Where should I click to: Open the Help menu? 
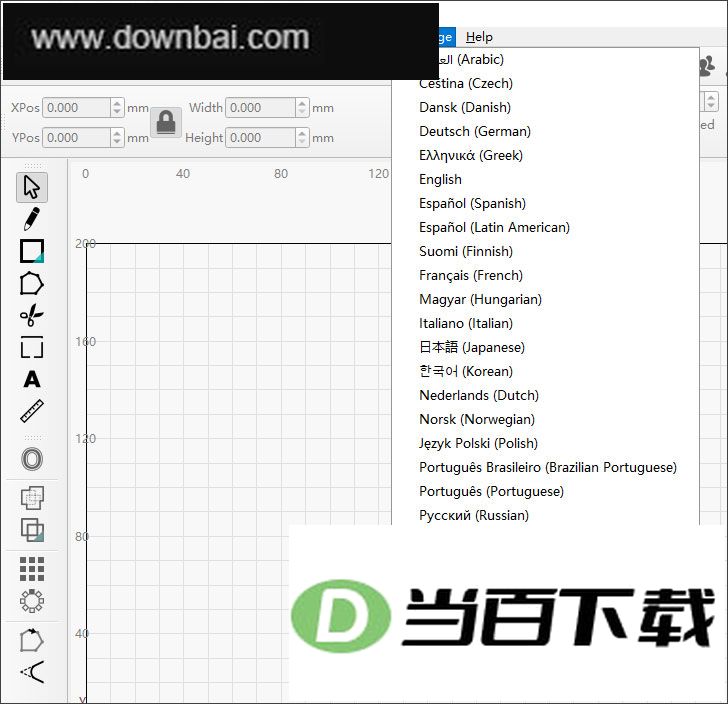(x=479, y=37)
